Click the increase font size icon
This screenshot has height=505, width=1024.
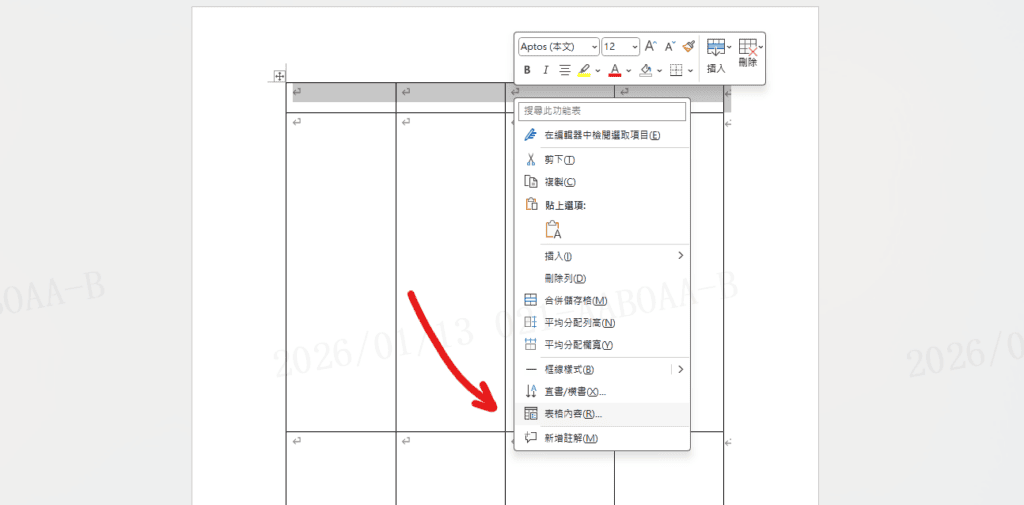650,46
